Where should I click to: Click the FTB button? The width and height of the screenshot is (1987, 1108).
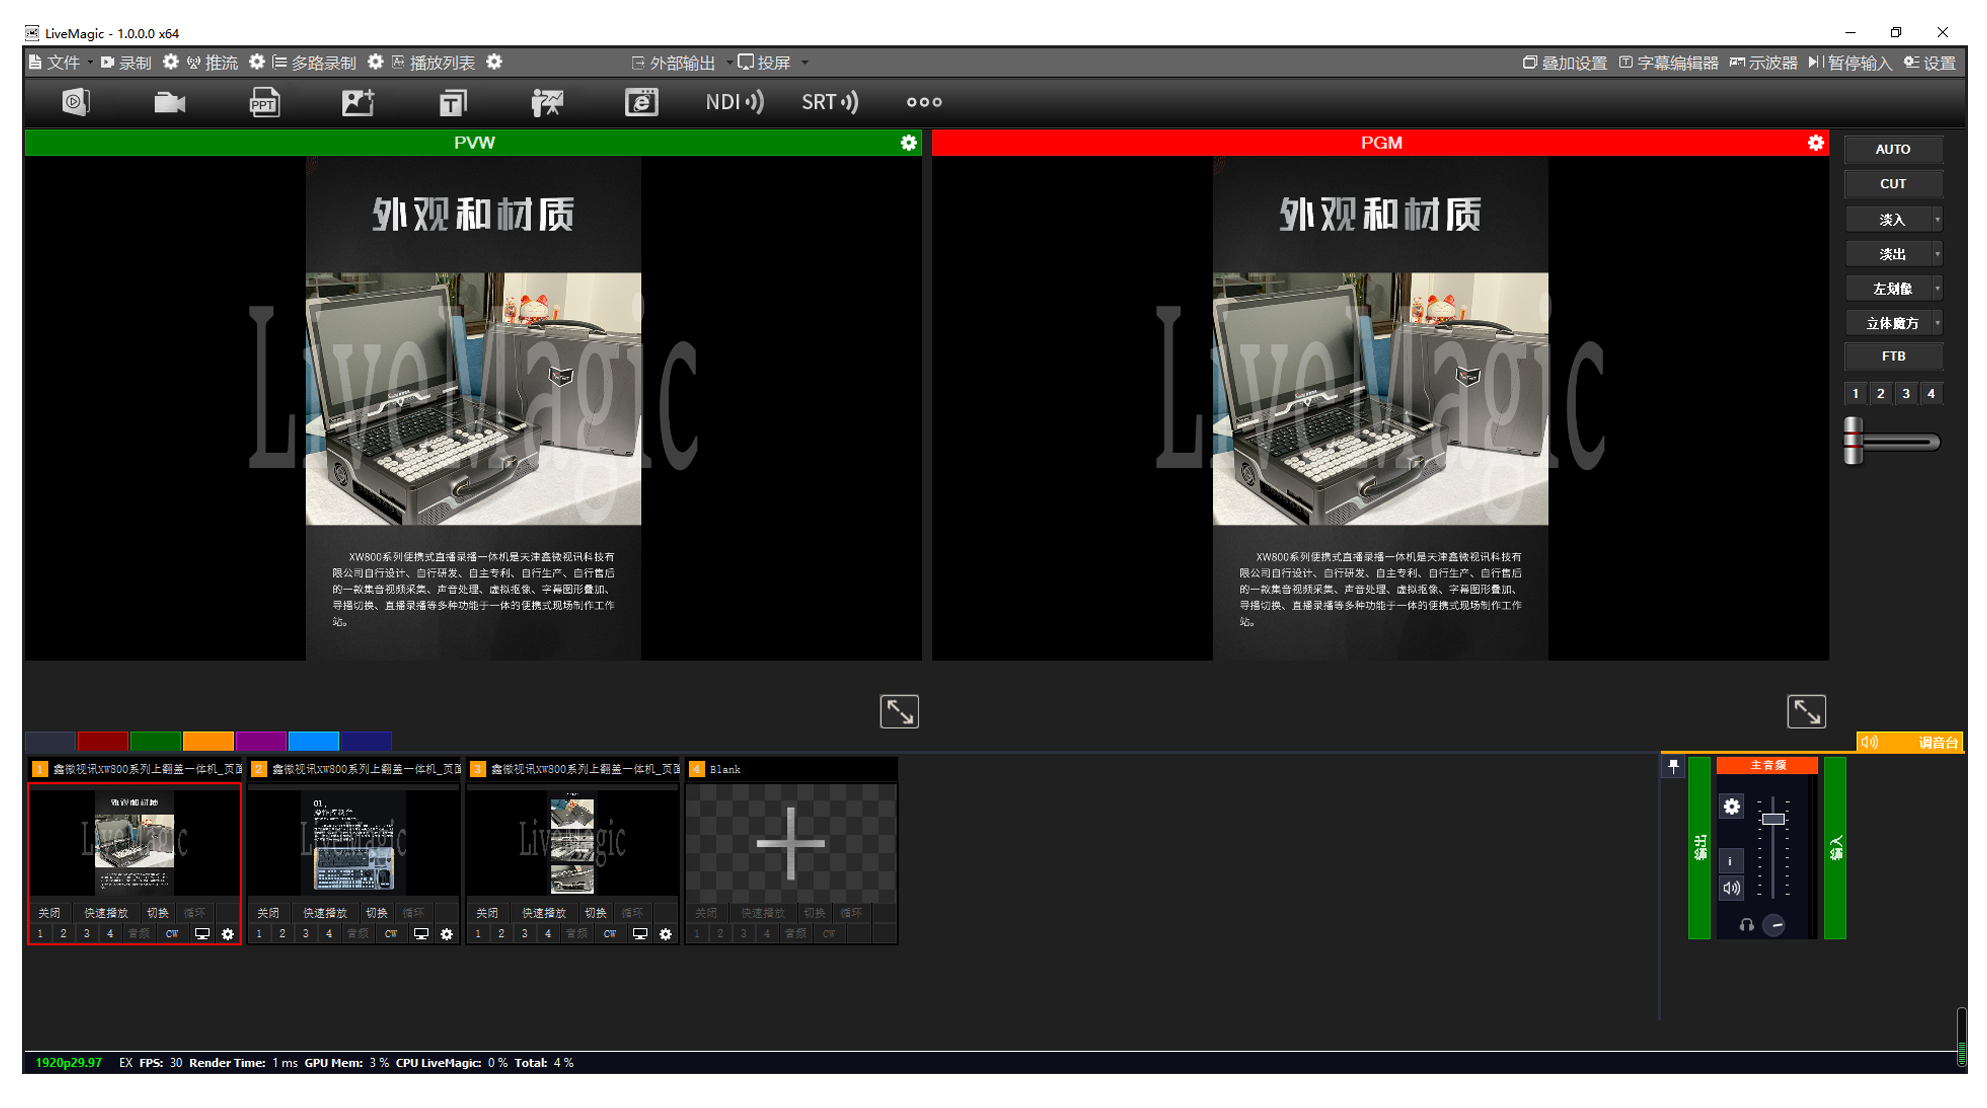[x=1893, y=356]
